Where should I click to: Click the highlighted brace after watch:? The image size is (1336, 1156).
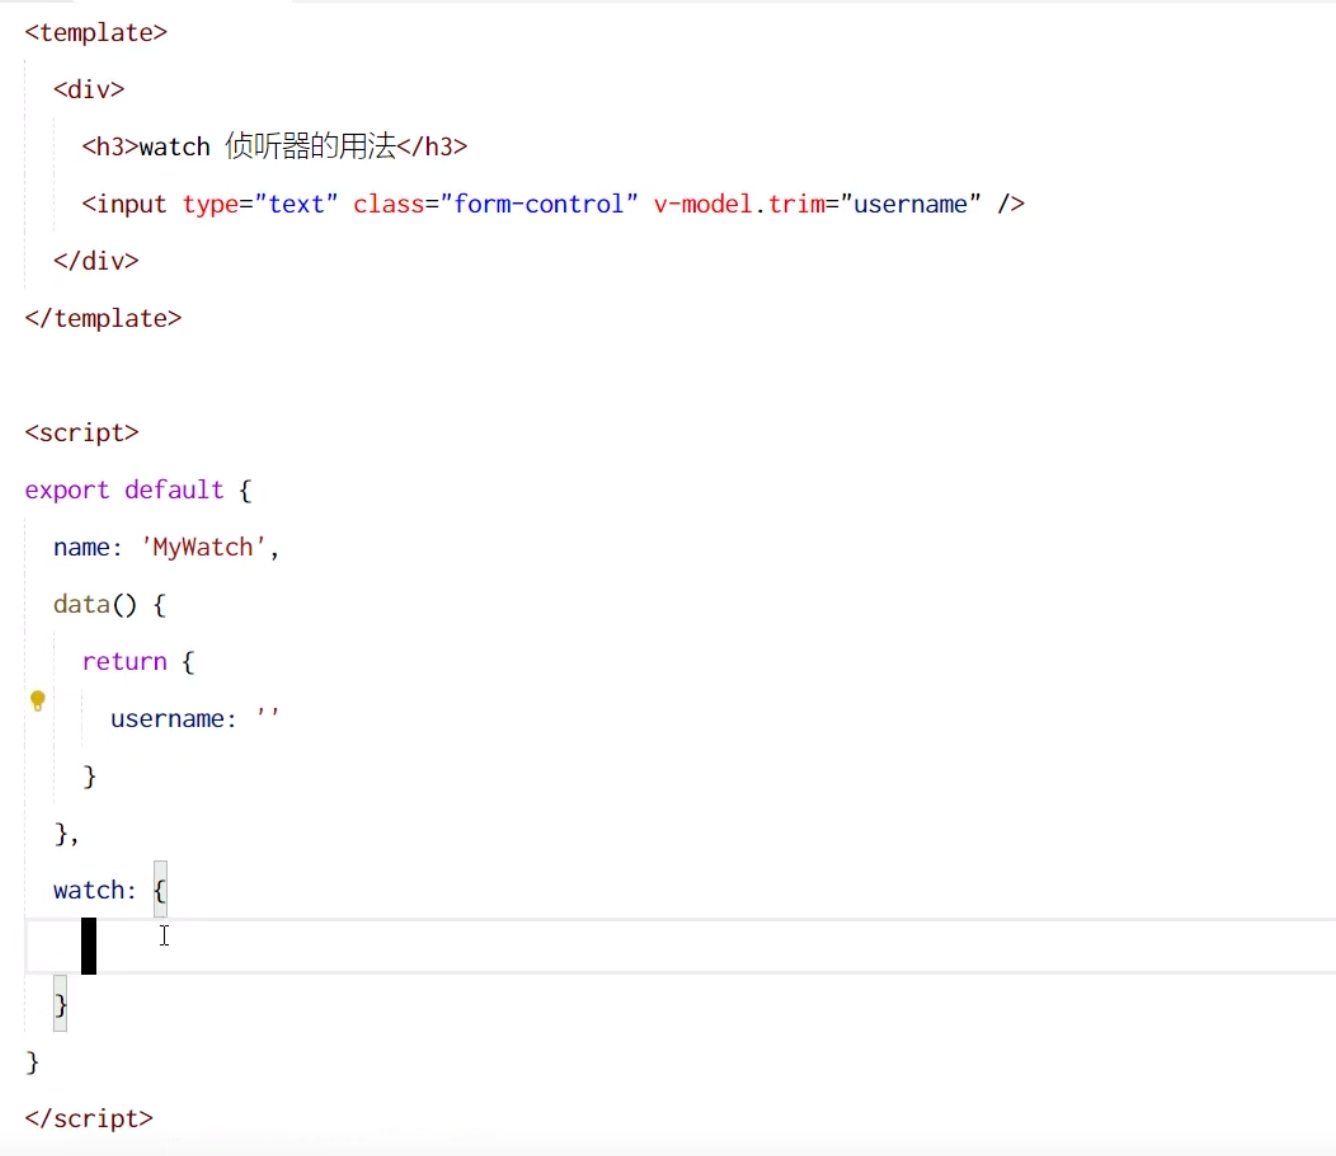160,889
